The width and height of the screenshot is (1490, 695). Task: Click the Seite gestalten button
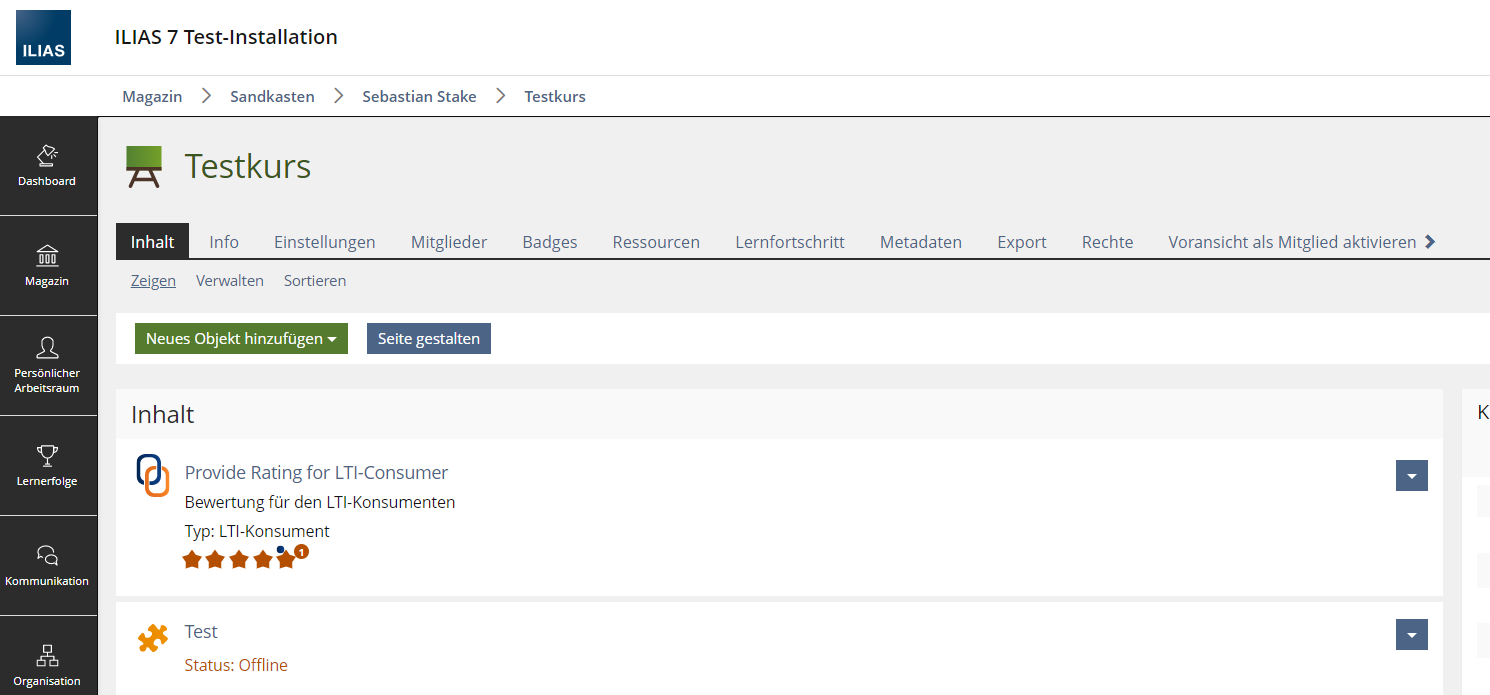click(428, 339)
